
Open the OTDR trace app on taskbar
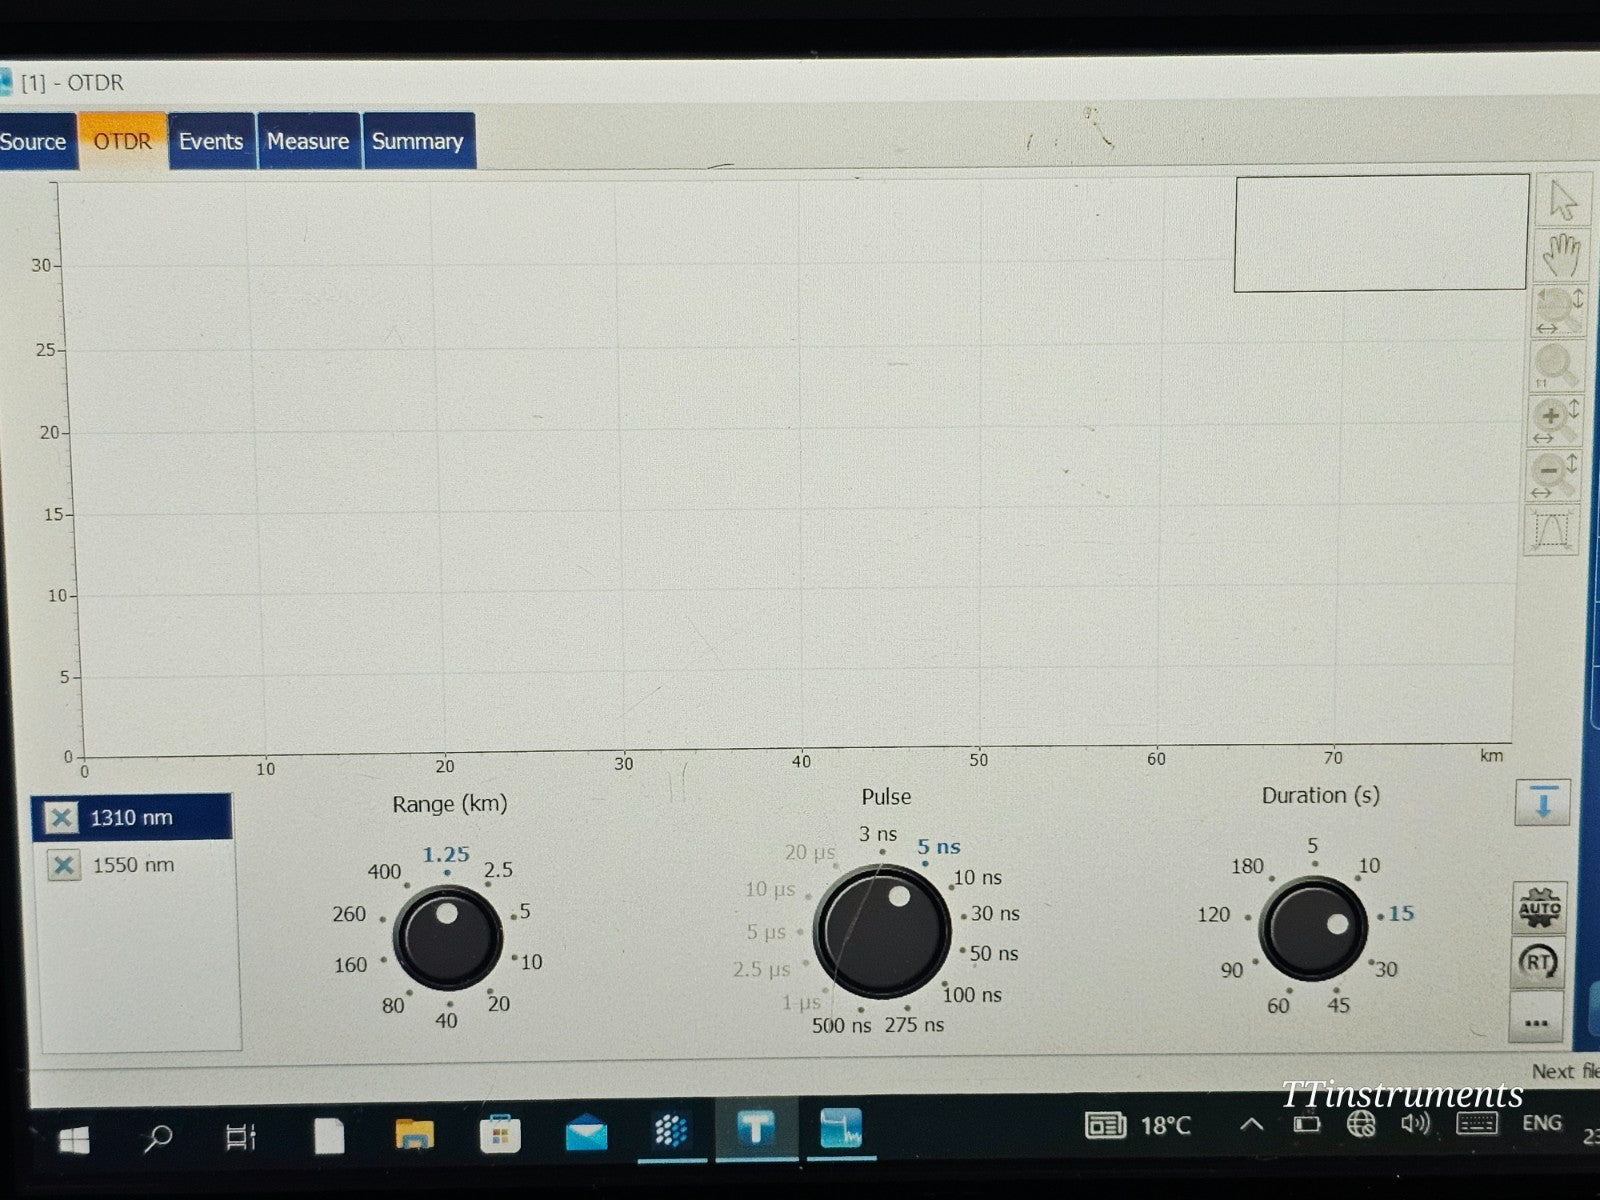[841, 1129]
